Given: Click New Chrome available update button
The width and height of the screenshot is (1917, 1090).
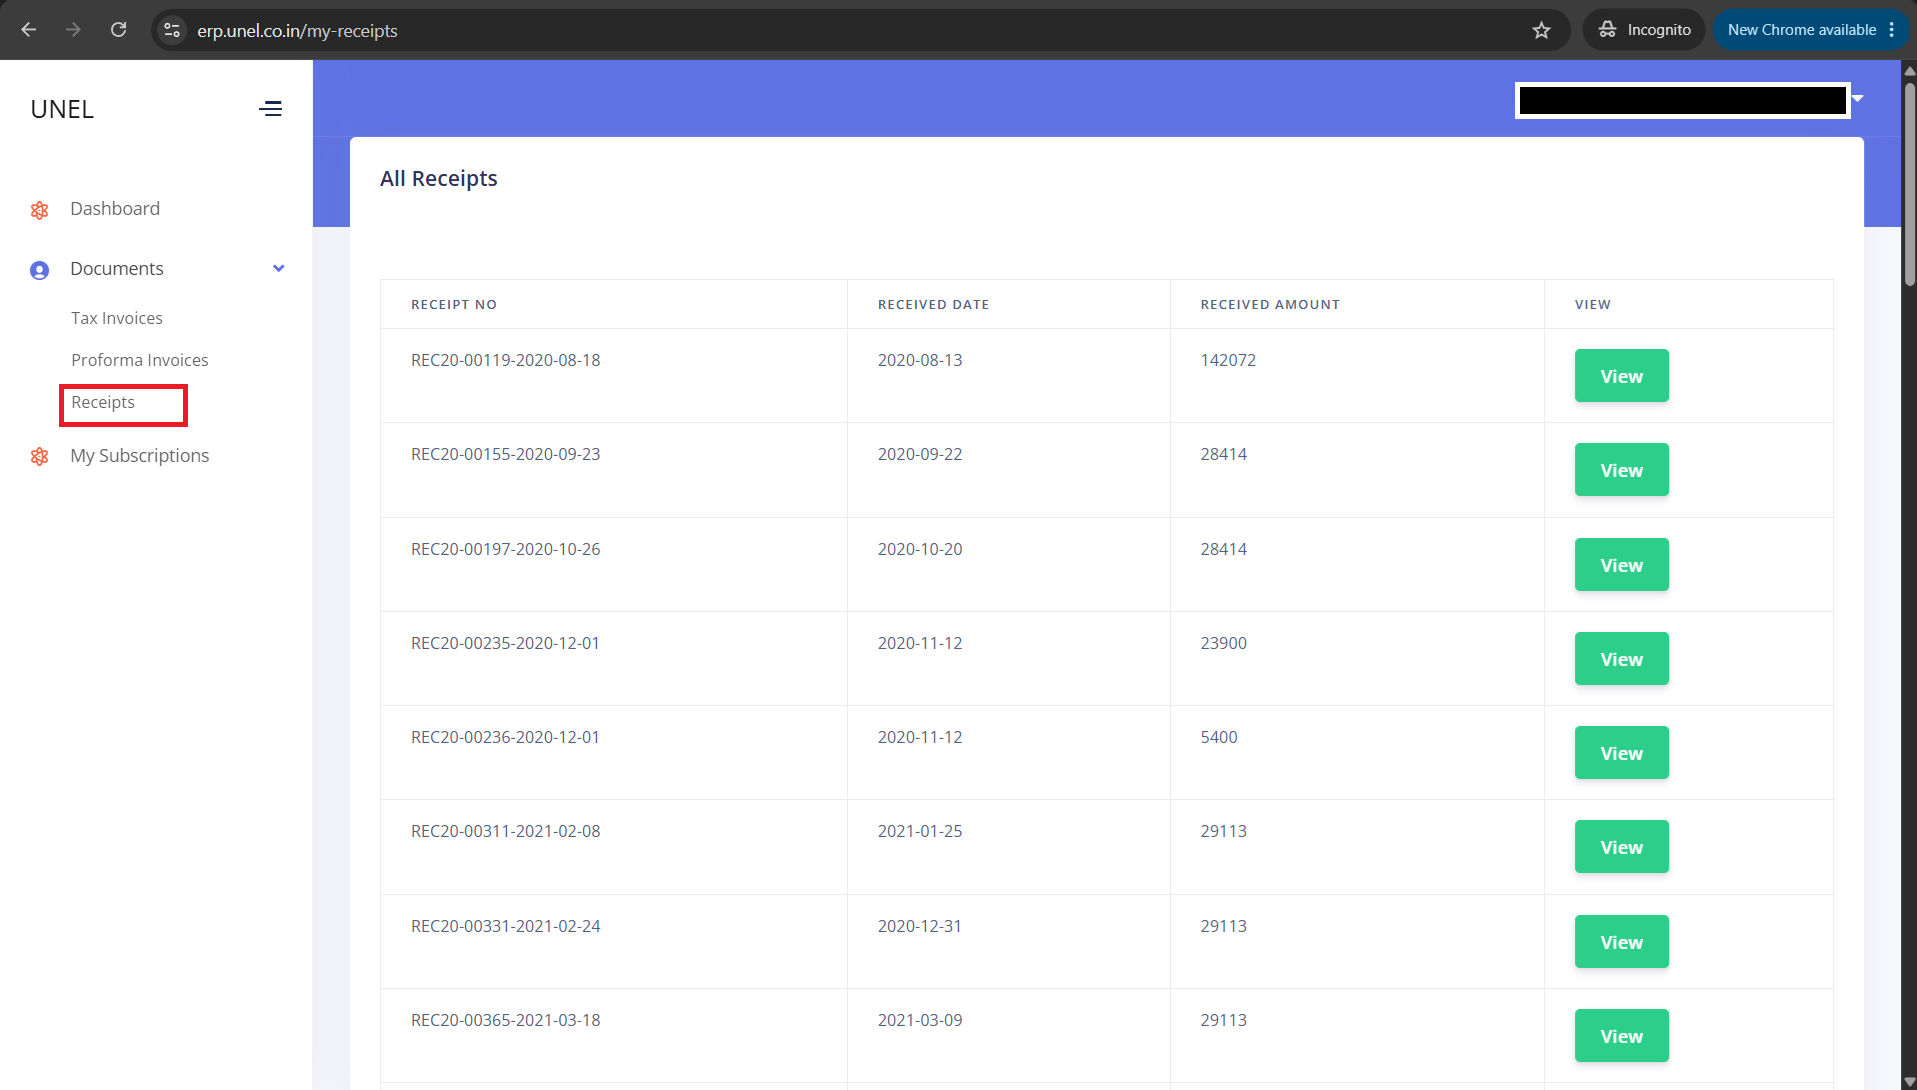Looking at the screenshot, I should point(1812,30).
